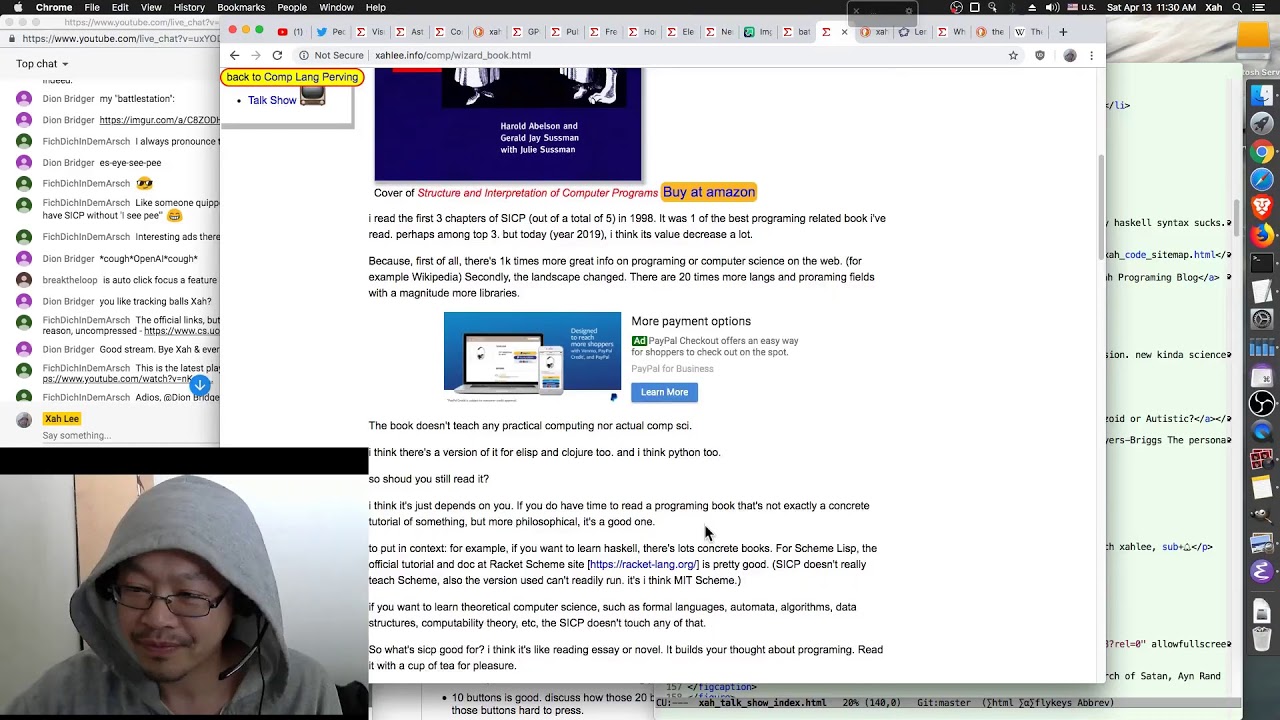Click back to Comp Lang Perving button
The height and width of the screenshot is (720, 1280).
click(x=292, y=77)
